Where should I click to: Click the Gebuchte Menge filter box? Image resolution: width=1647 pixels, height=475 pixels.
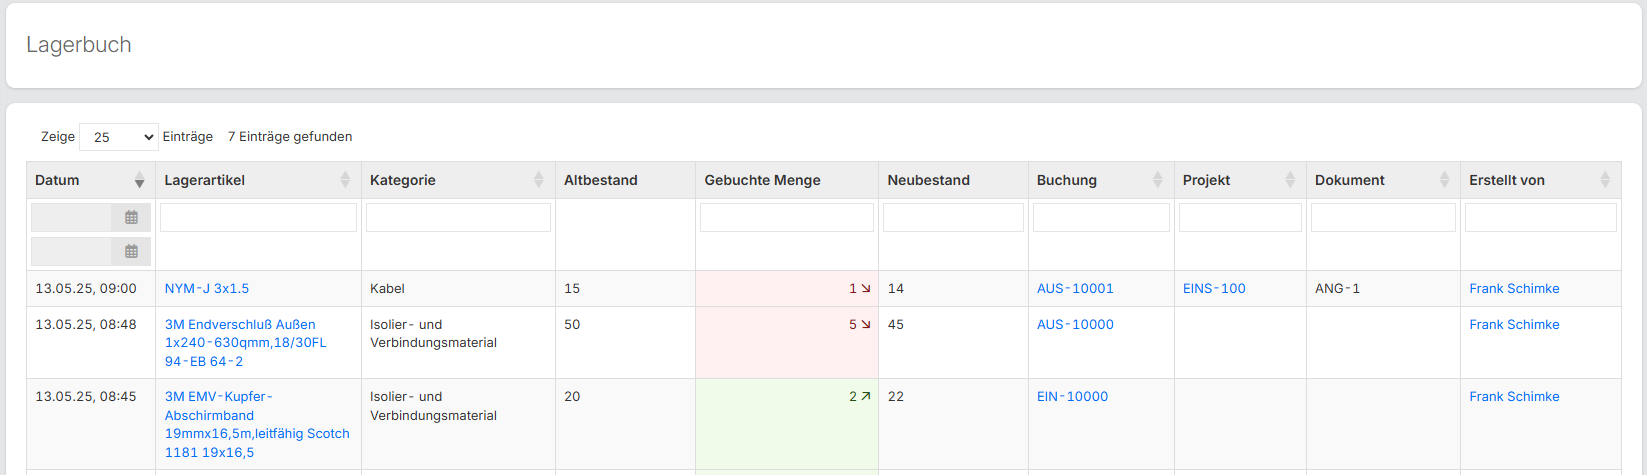click(x=786, y=217)
